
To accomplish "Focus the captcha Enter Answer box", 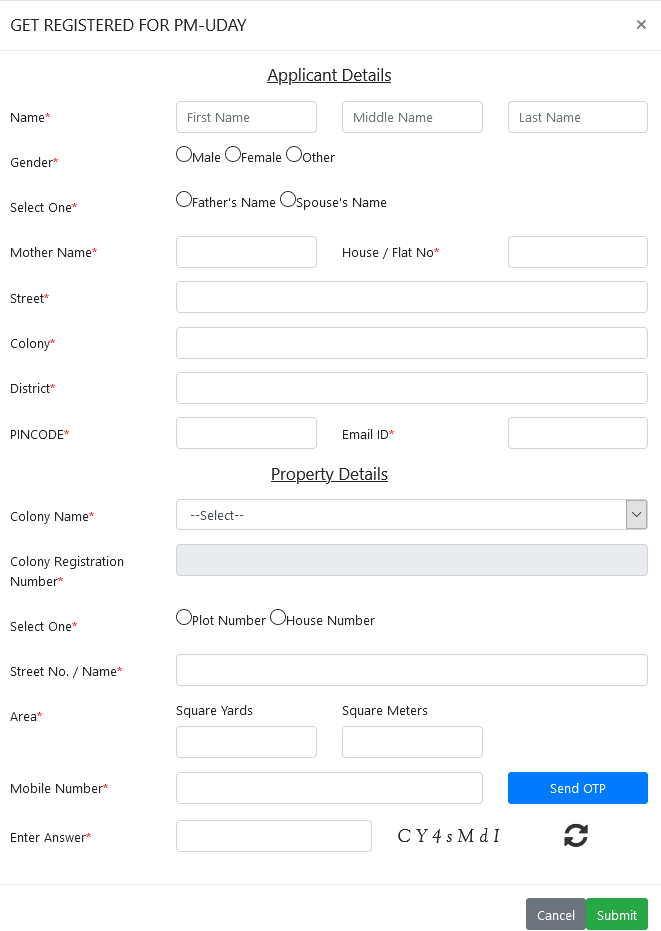I will point(273,836).
